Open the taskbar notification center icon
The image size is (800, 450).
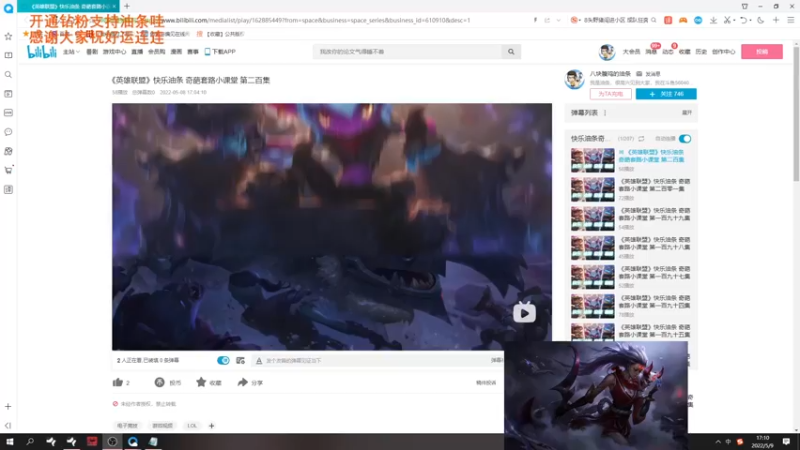coord(786,441)
